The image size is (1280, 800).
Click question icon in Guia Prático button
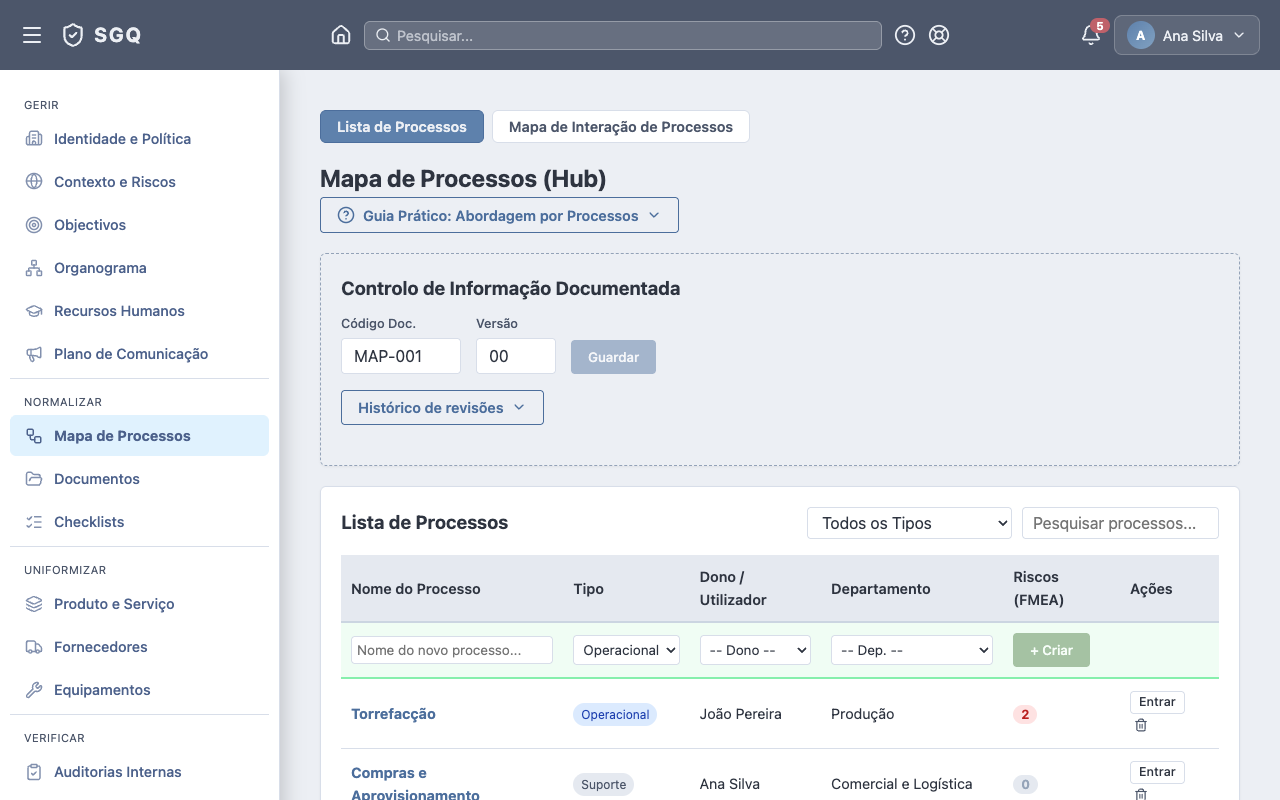tap(346, 215)
